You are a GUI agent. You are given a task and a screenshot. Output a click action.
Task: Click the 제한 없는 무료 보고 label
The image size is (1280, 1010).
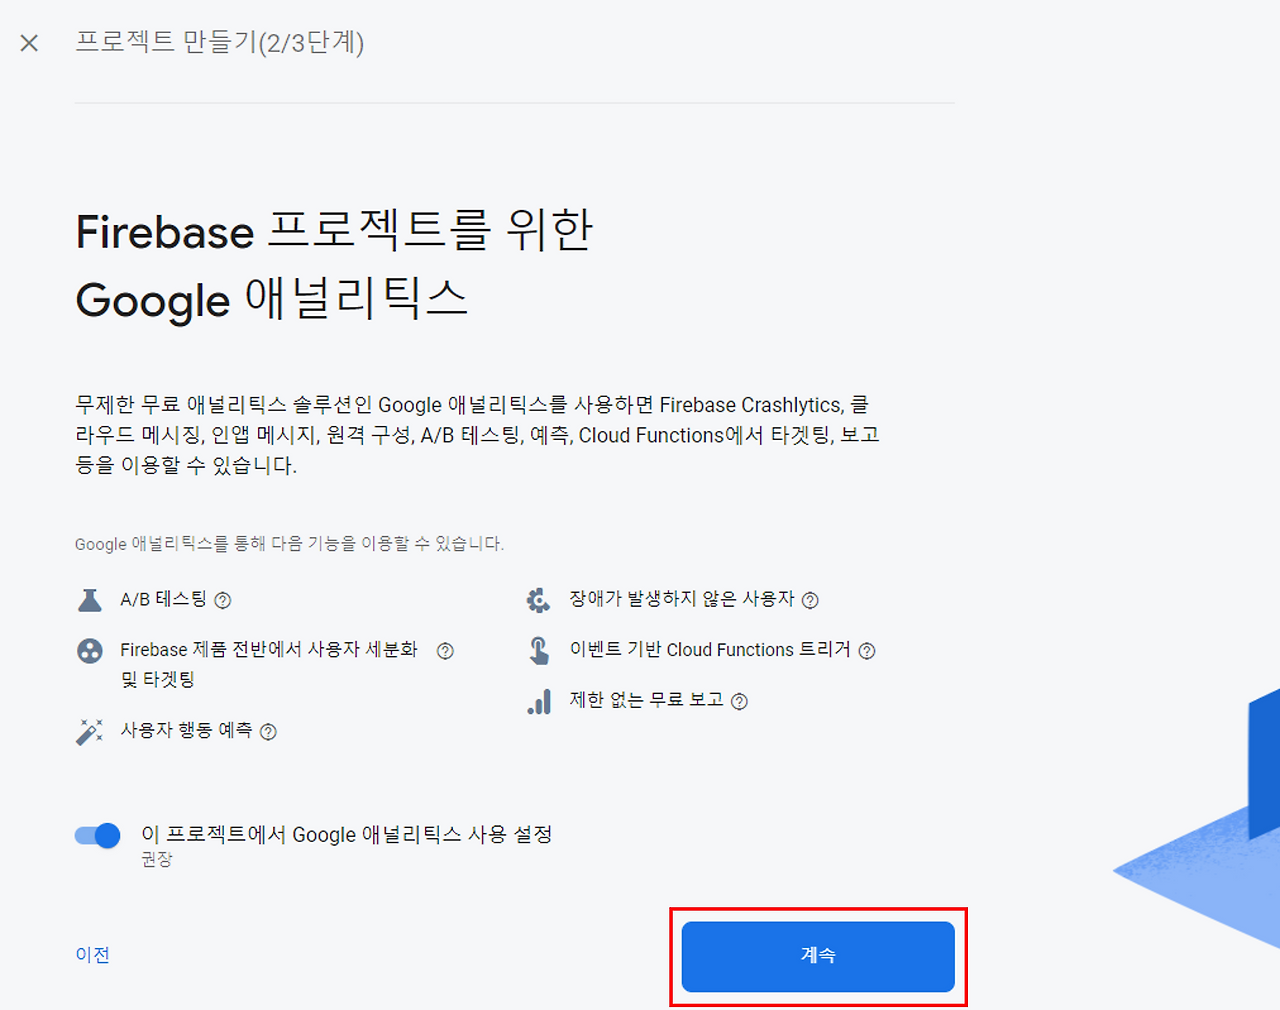point(646,700)
